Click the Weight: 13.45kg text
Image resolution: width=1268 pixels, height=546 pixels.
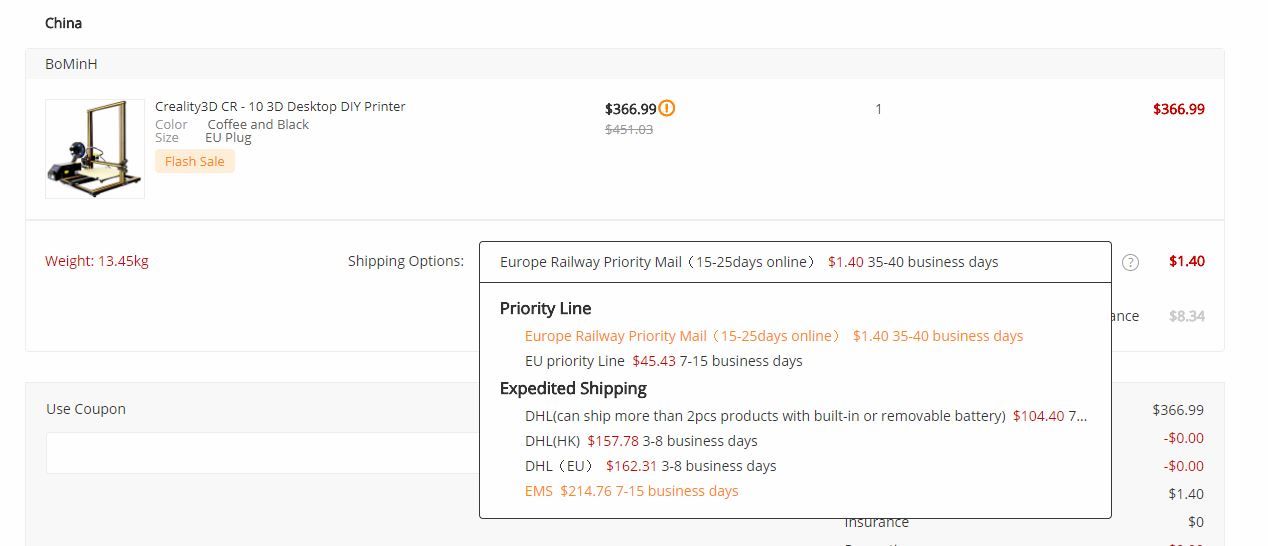(x=97, y=261)
